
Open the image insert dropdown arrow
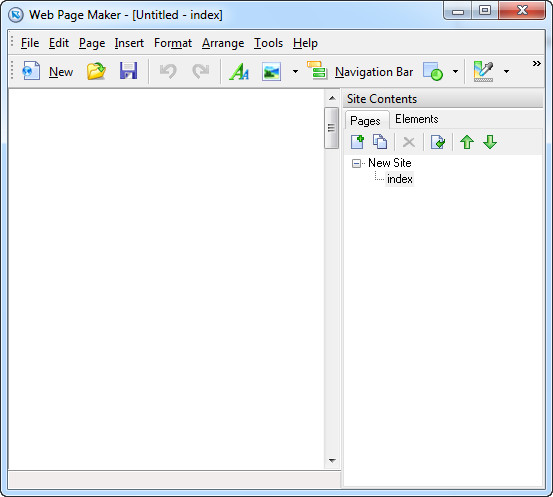(x=295, y=72)
